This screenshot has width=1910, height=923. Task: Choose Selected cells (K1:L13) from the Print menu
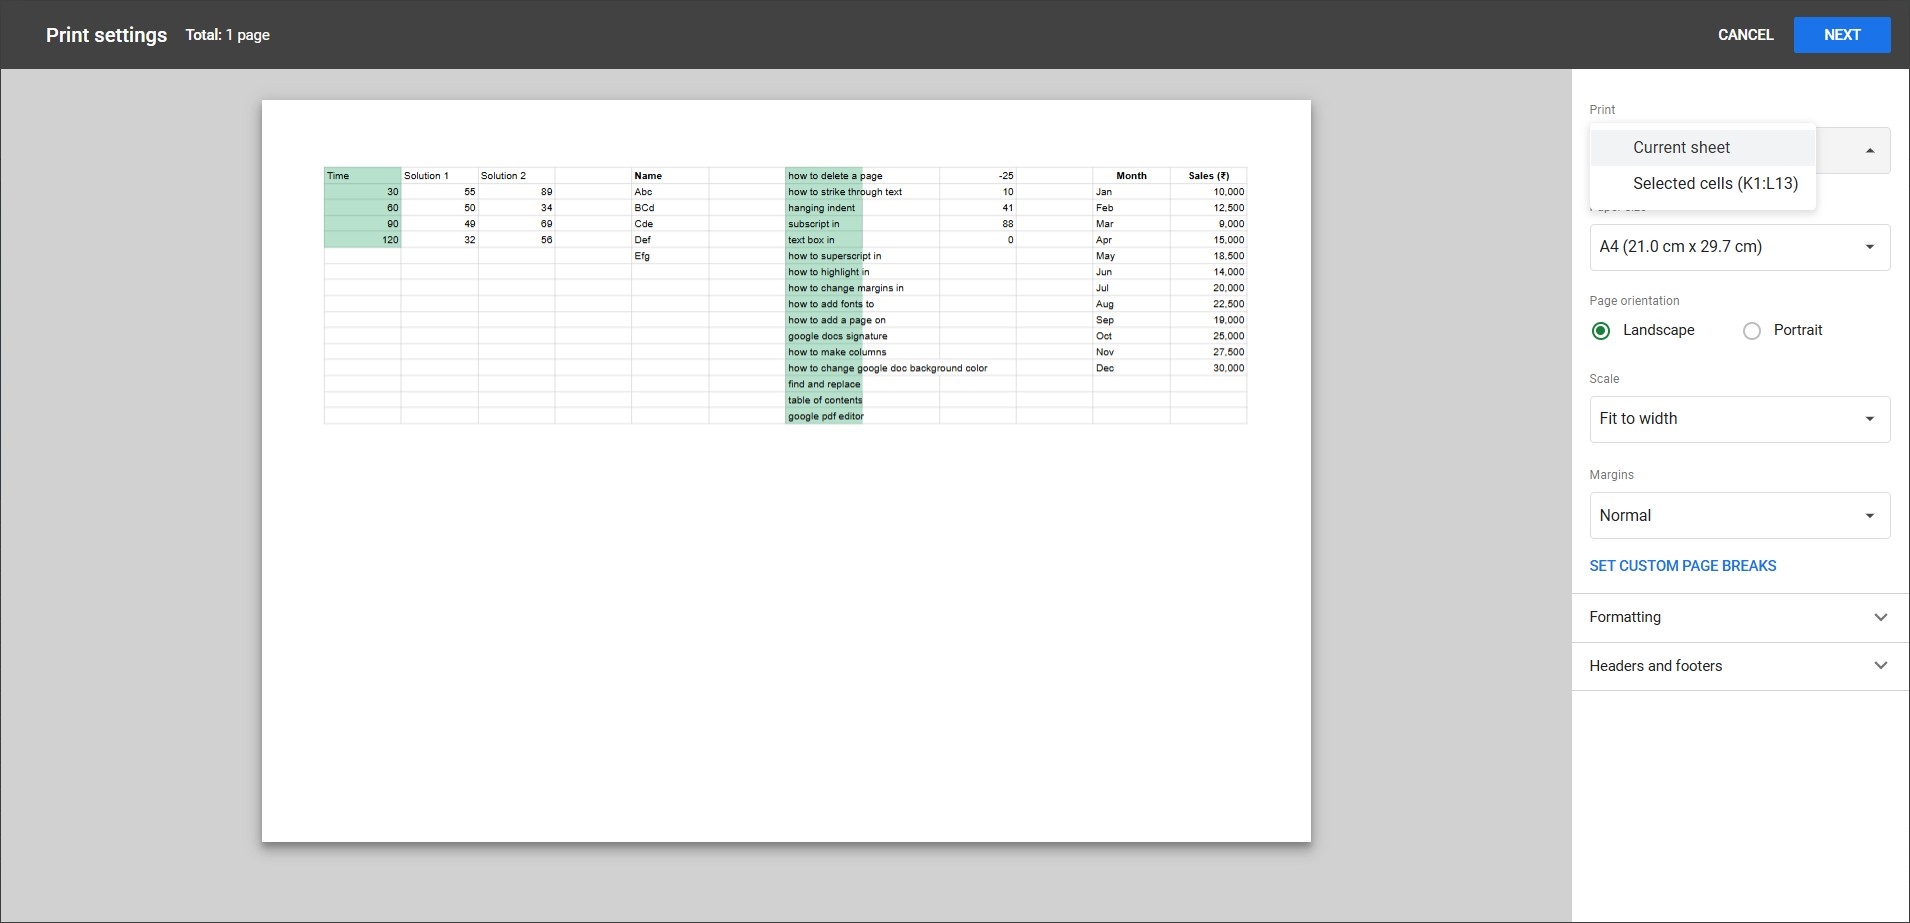(x=1712, y=184)
